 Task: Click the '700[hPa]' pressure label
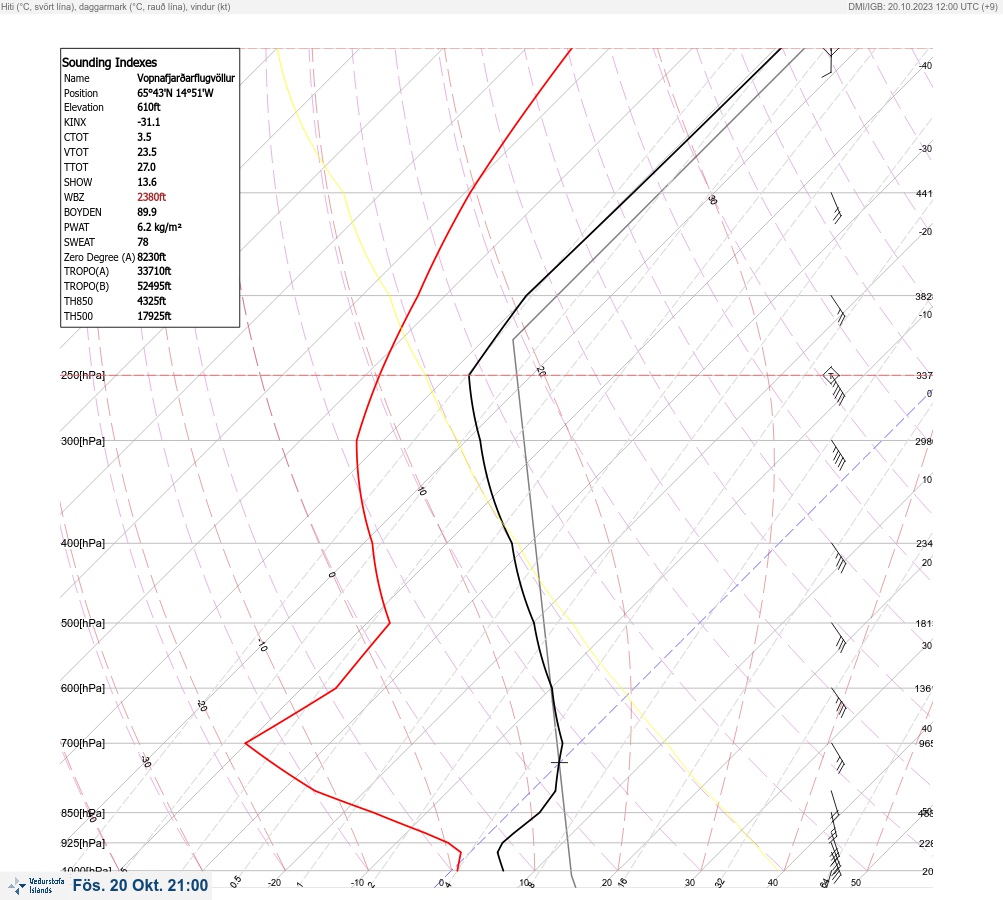pos(83,743)
